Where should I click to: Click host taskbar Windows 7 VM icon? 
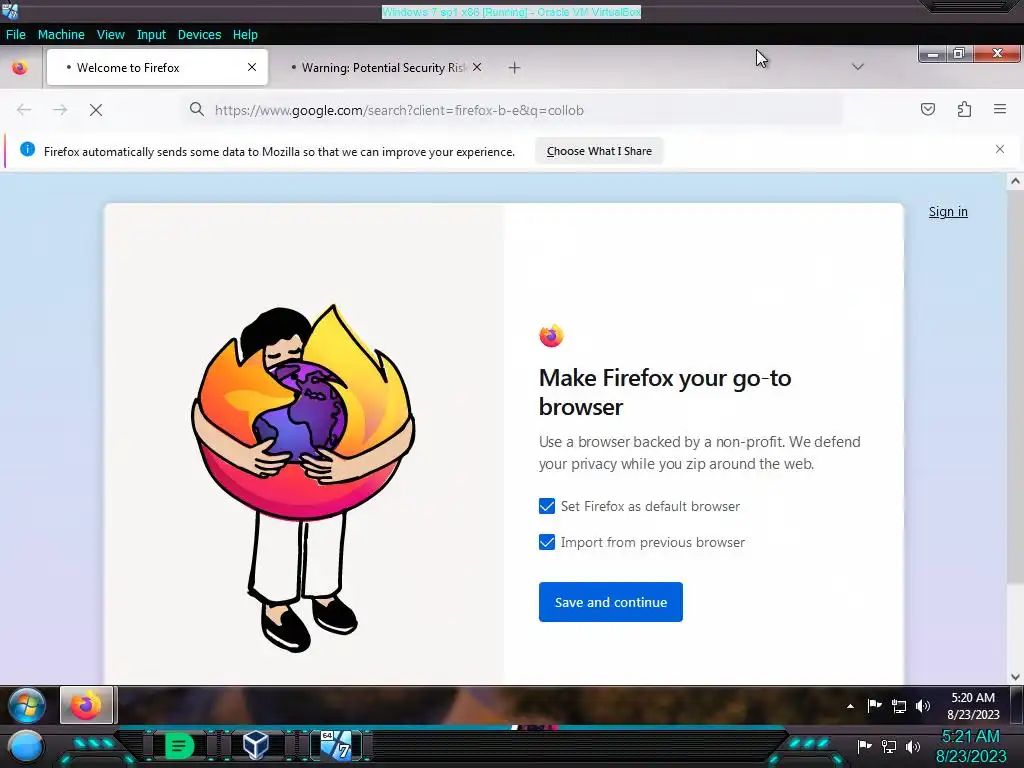pos(336,745)
